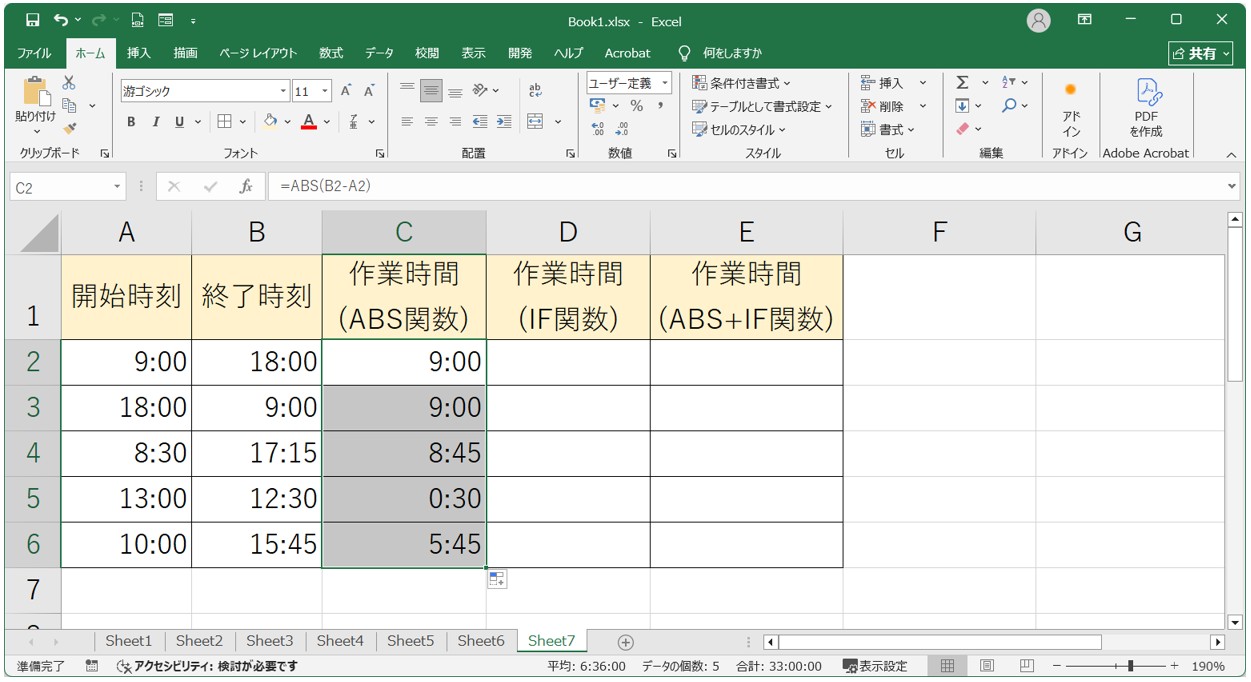The width and height of the screenshot is (1251, 682).
Task: Click the fill color bucket icon
Action: [x=270, y=122]
